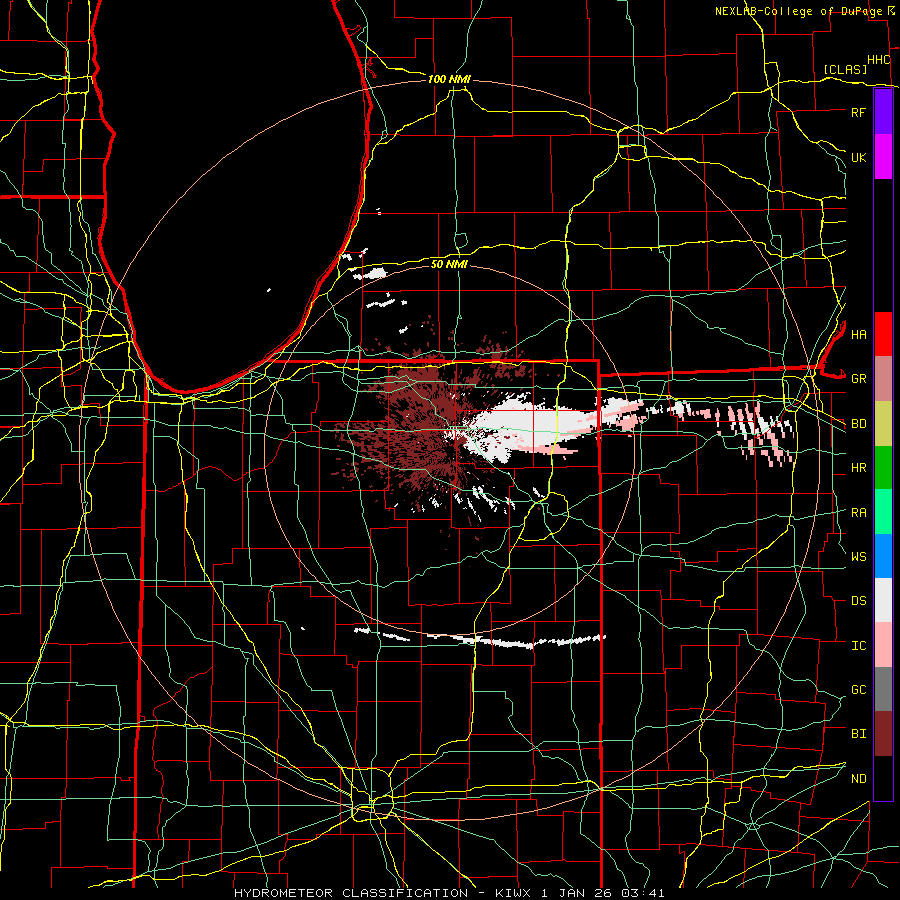This screenshot has height=900, width=900.
Task: Click the brown BI legend color swatch
Action: 883,734
